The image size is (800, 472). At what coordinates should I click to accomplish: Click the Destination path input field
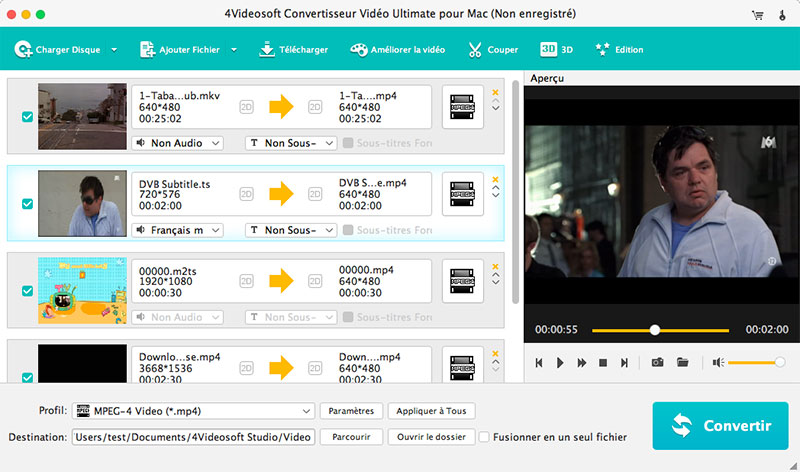(192, 437)
